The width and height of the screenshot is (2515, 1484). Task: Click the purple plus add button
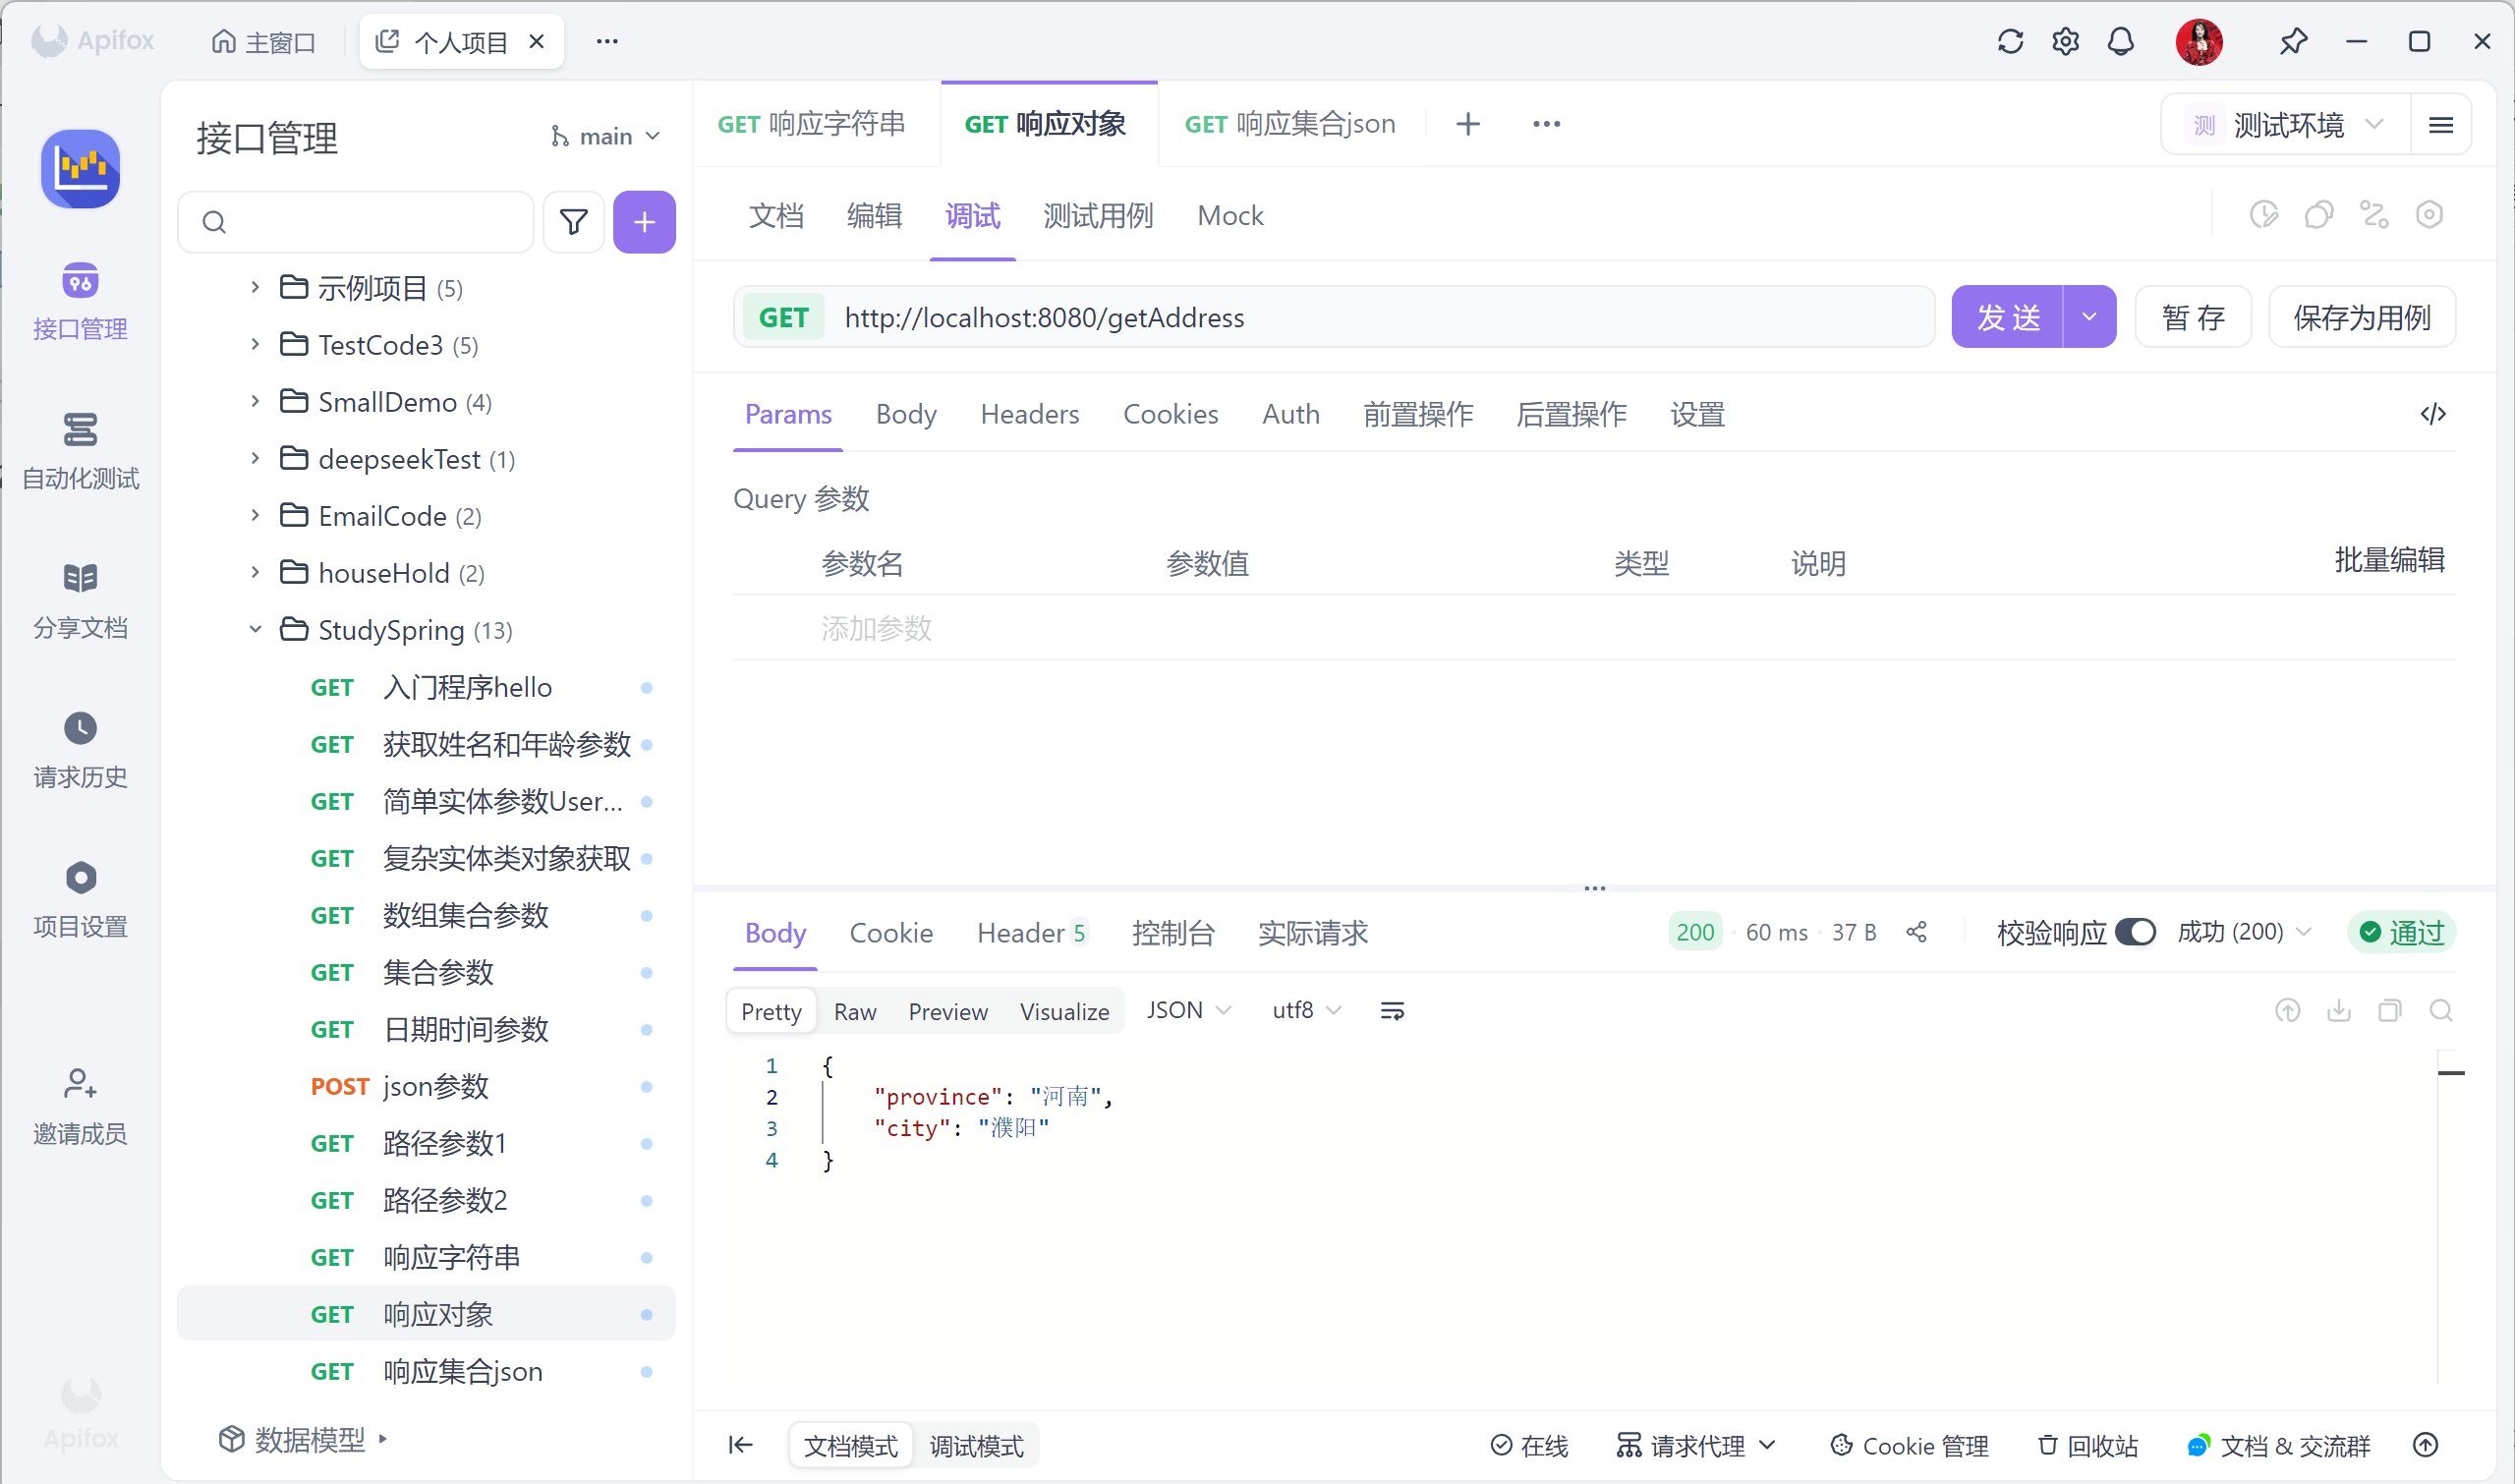(644, 222)
